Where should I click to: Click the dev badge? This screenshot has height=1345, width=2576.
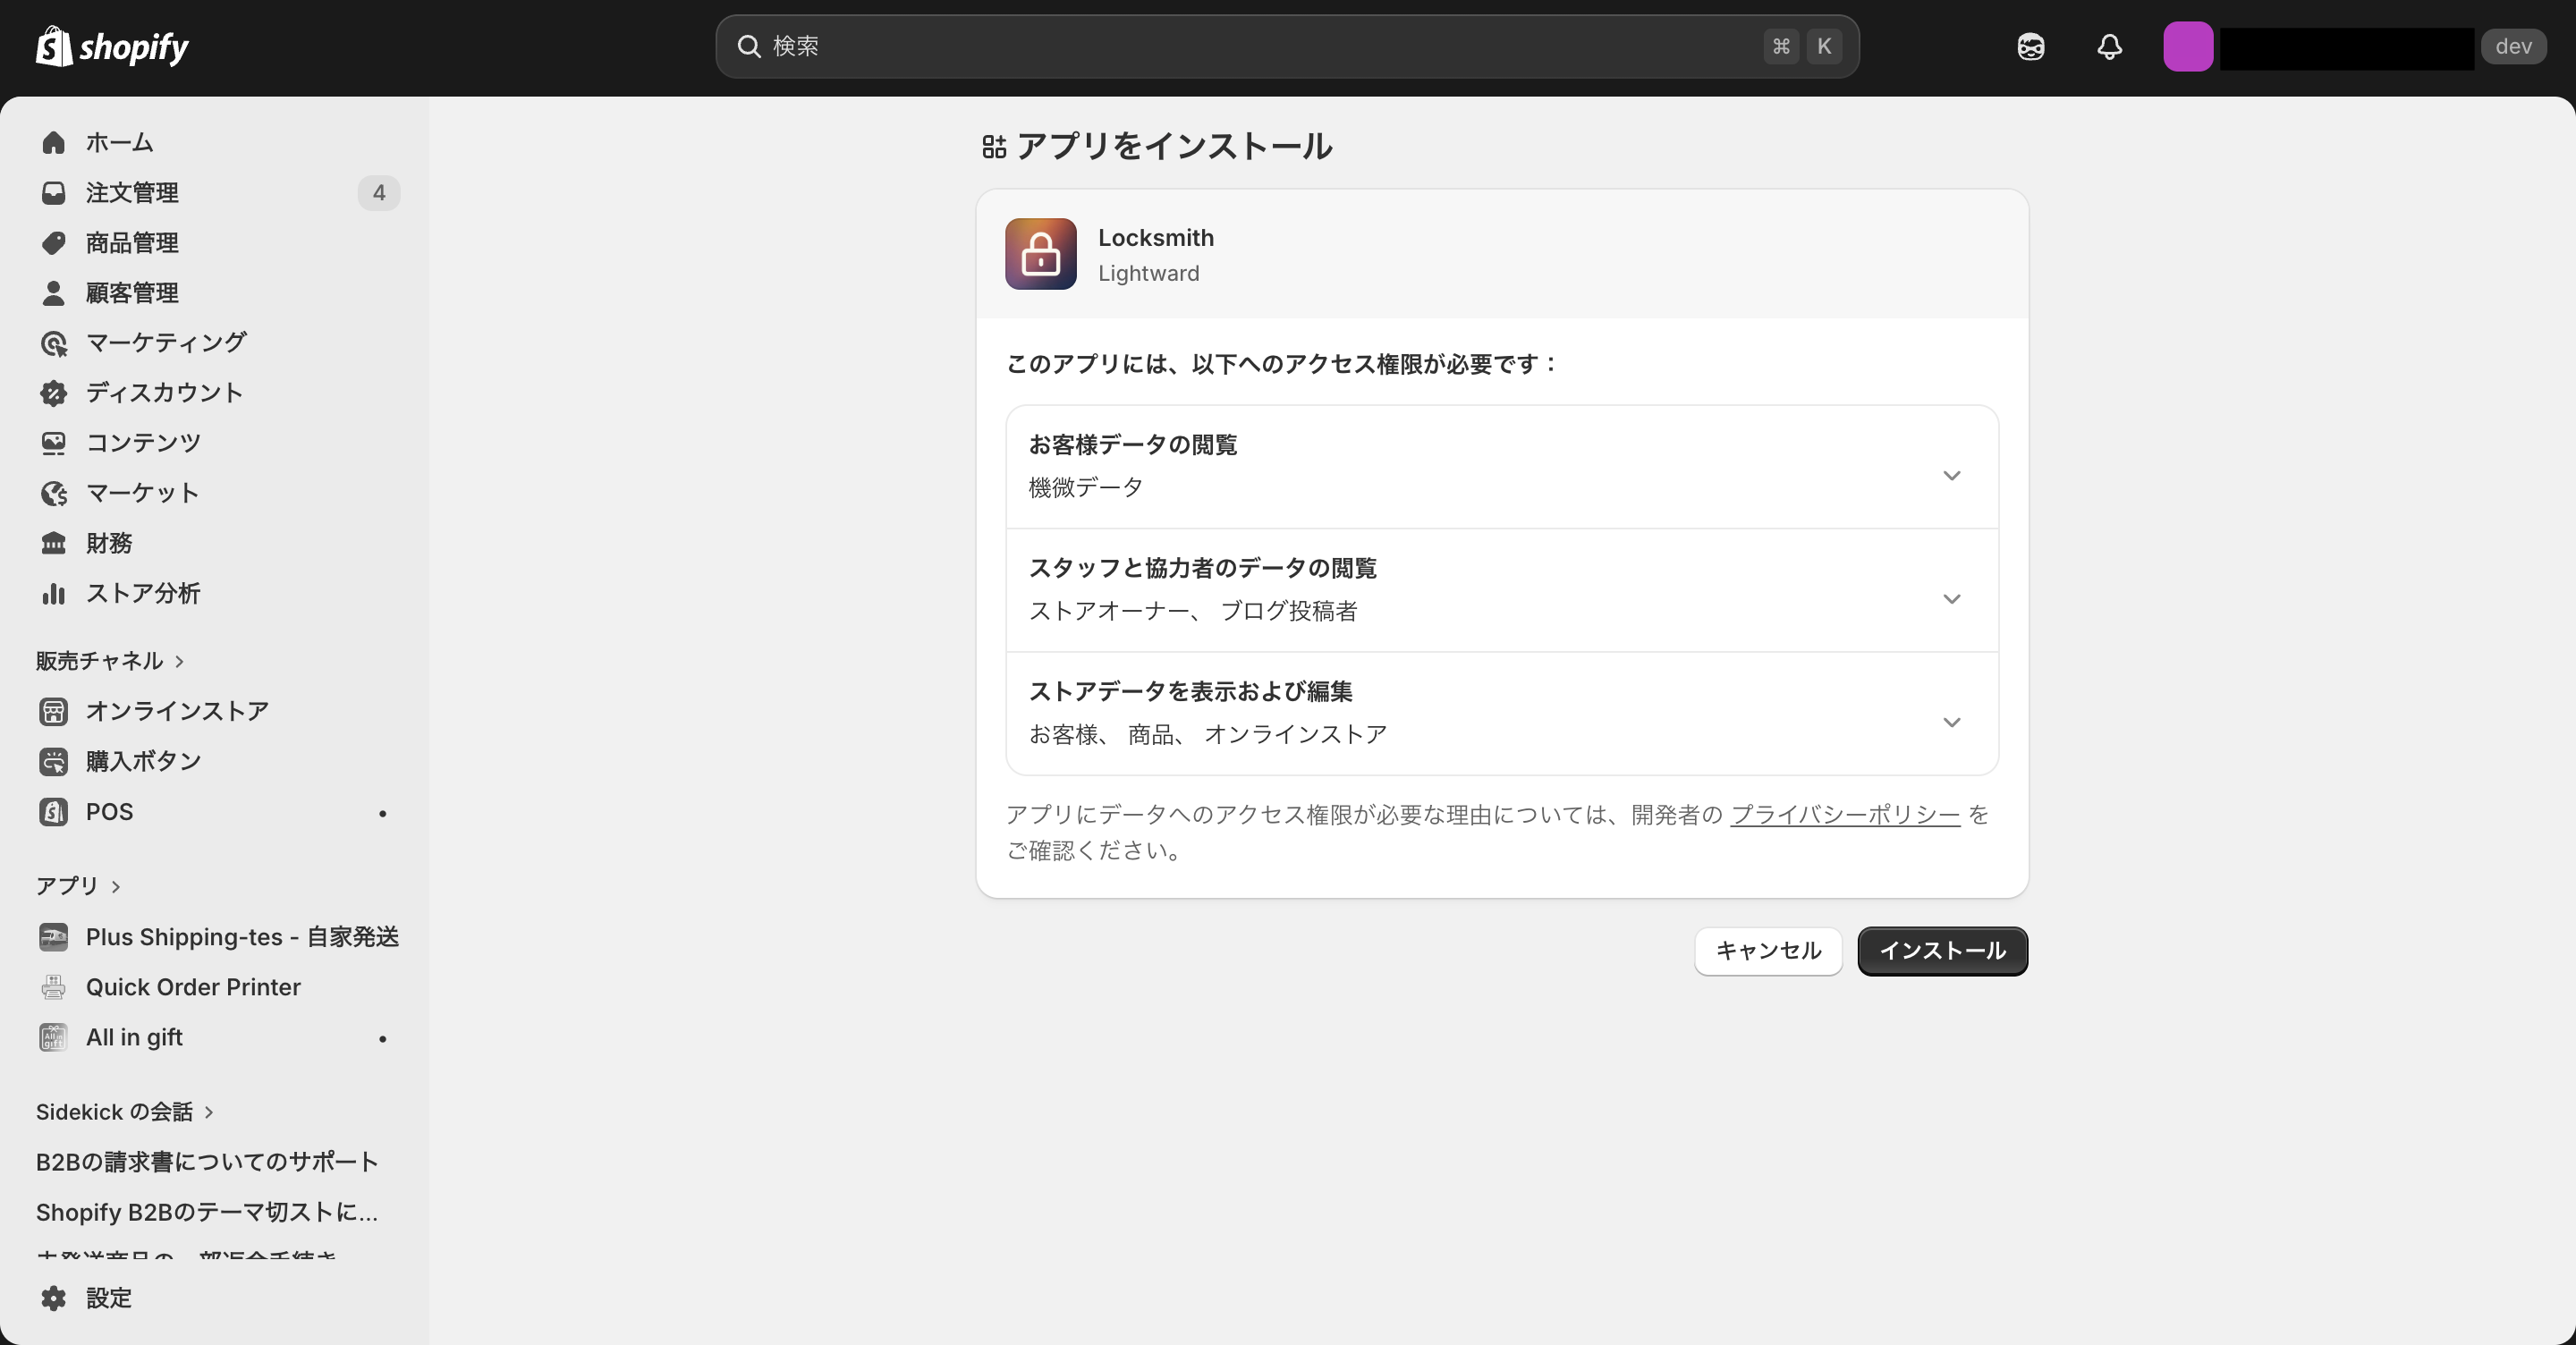pyautogui.click(x=2513, y=46)
